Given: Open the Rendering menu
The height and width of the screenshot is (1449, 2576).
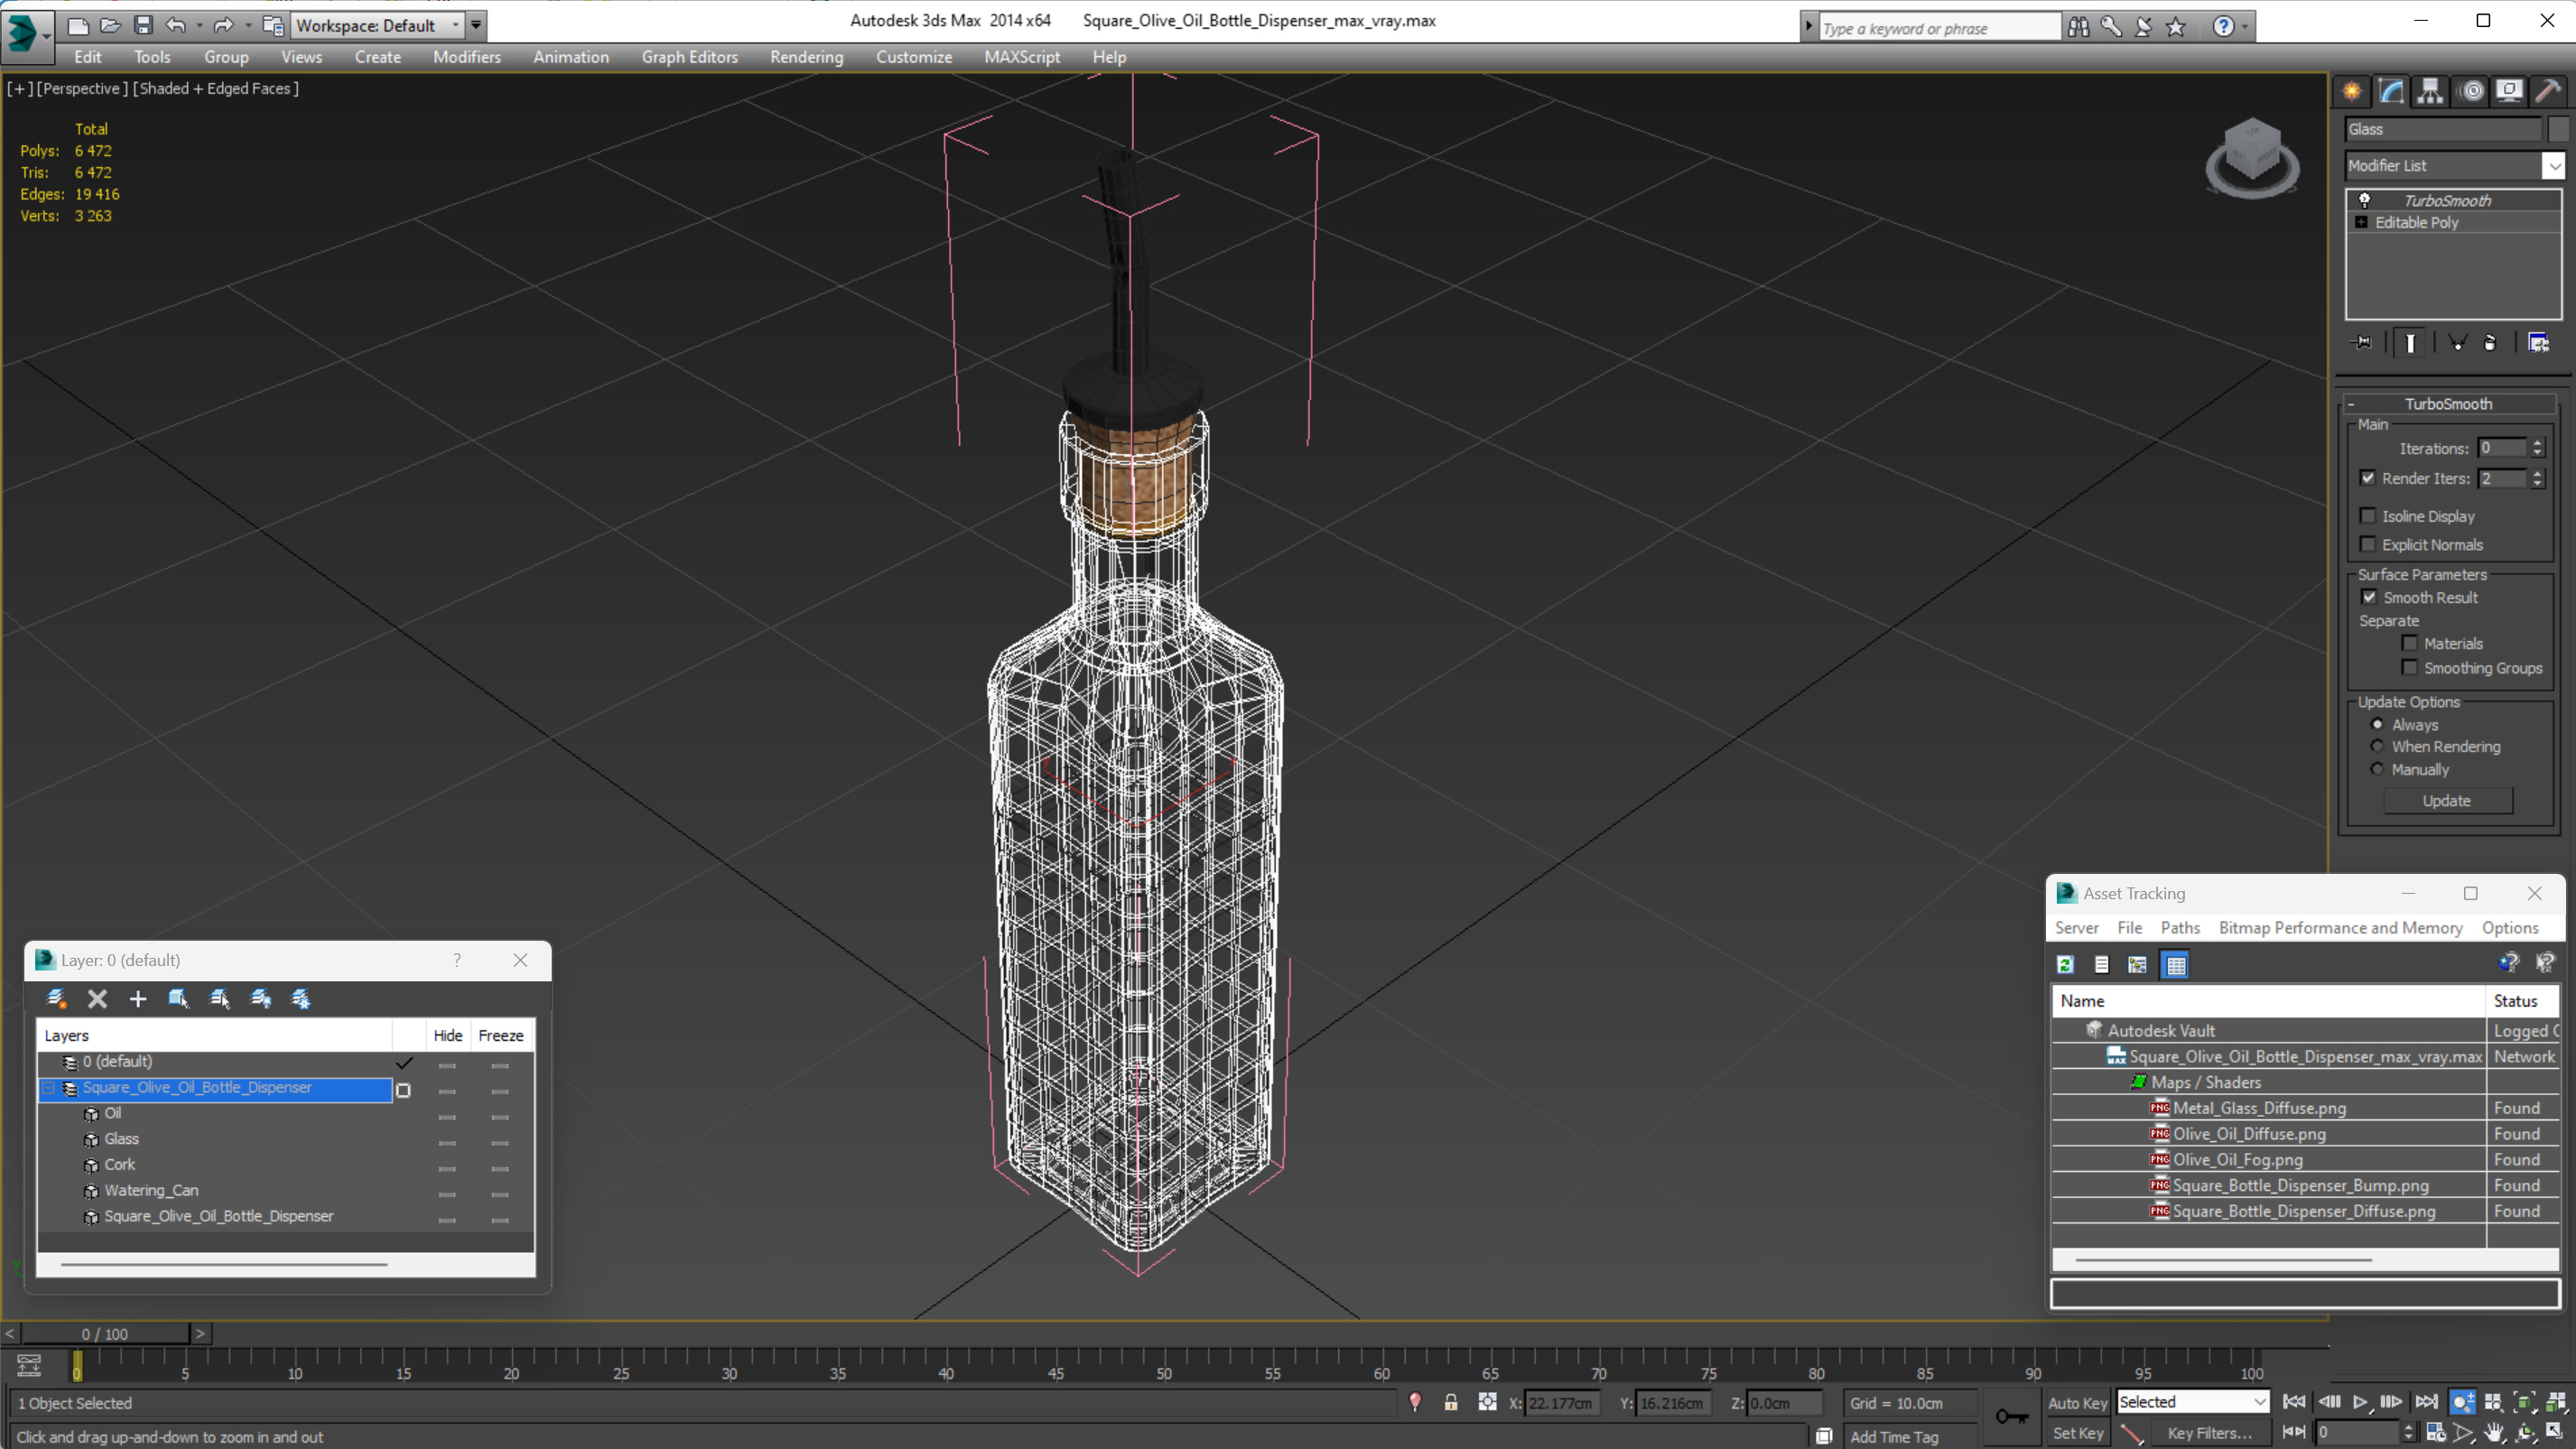Looking at the screenshot, I should pyautogui.click(x=806, y=57).
